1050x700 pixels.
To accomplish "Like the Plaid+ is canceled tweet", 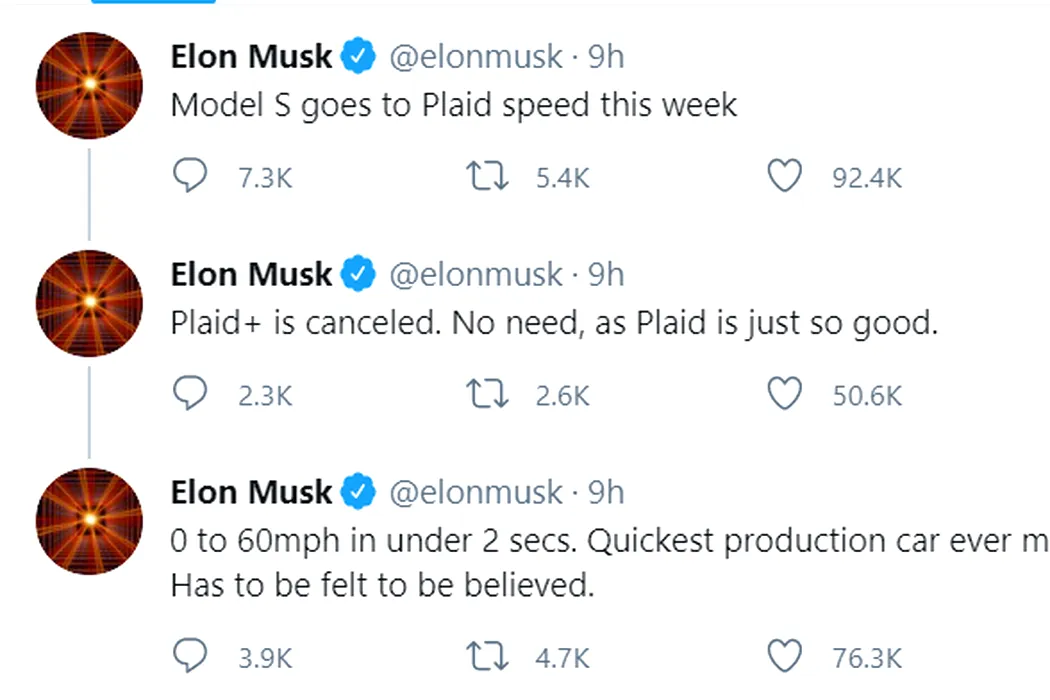I will [784, 394].
